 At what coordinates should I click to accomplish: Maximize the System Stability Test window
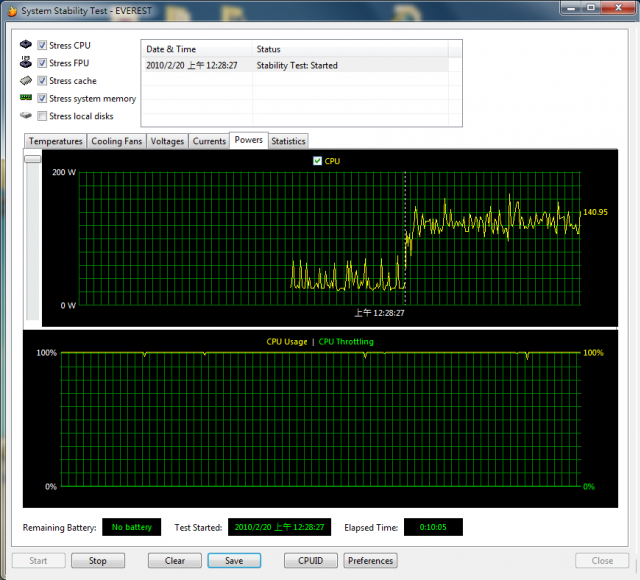(x=590, y=8)
